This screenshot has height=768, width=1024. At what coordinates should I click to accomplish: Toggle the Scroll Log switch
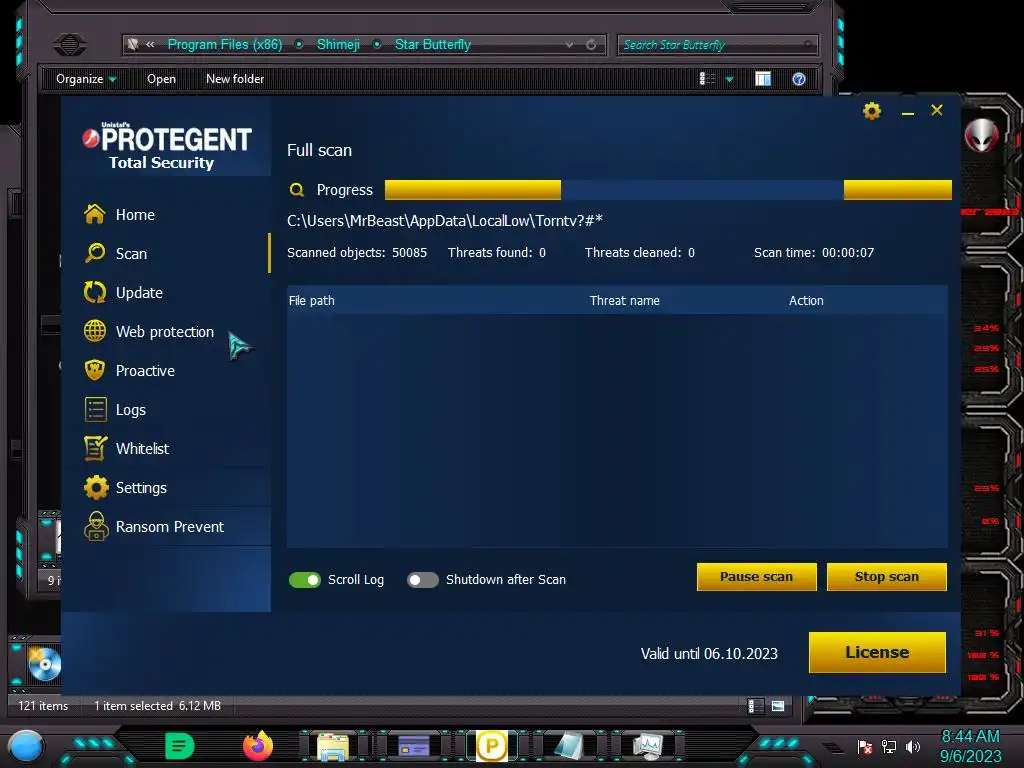click(x=304, y=580)
